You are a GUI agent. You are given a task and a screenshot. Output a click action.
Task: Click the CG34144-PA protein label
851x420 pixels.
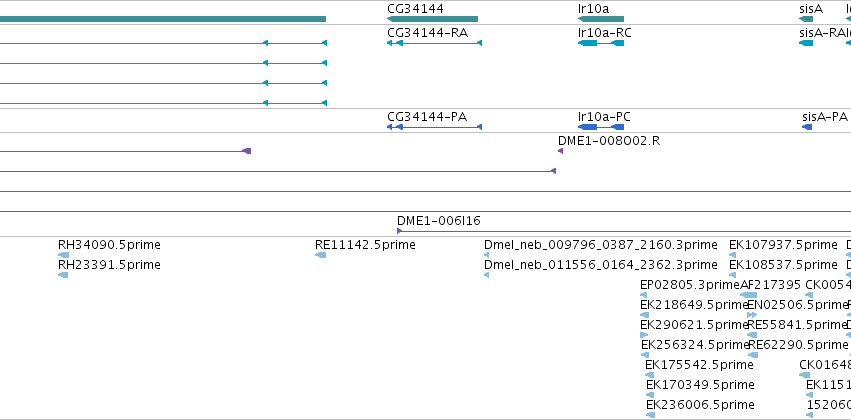click(427, 117)
